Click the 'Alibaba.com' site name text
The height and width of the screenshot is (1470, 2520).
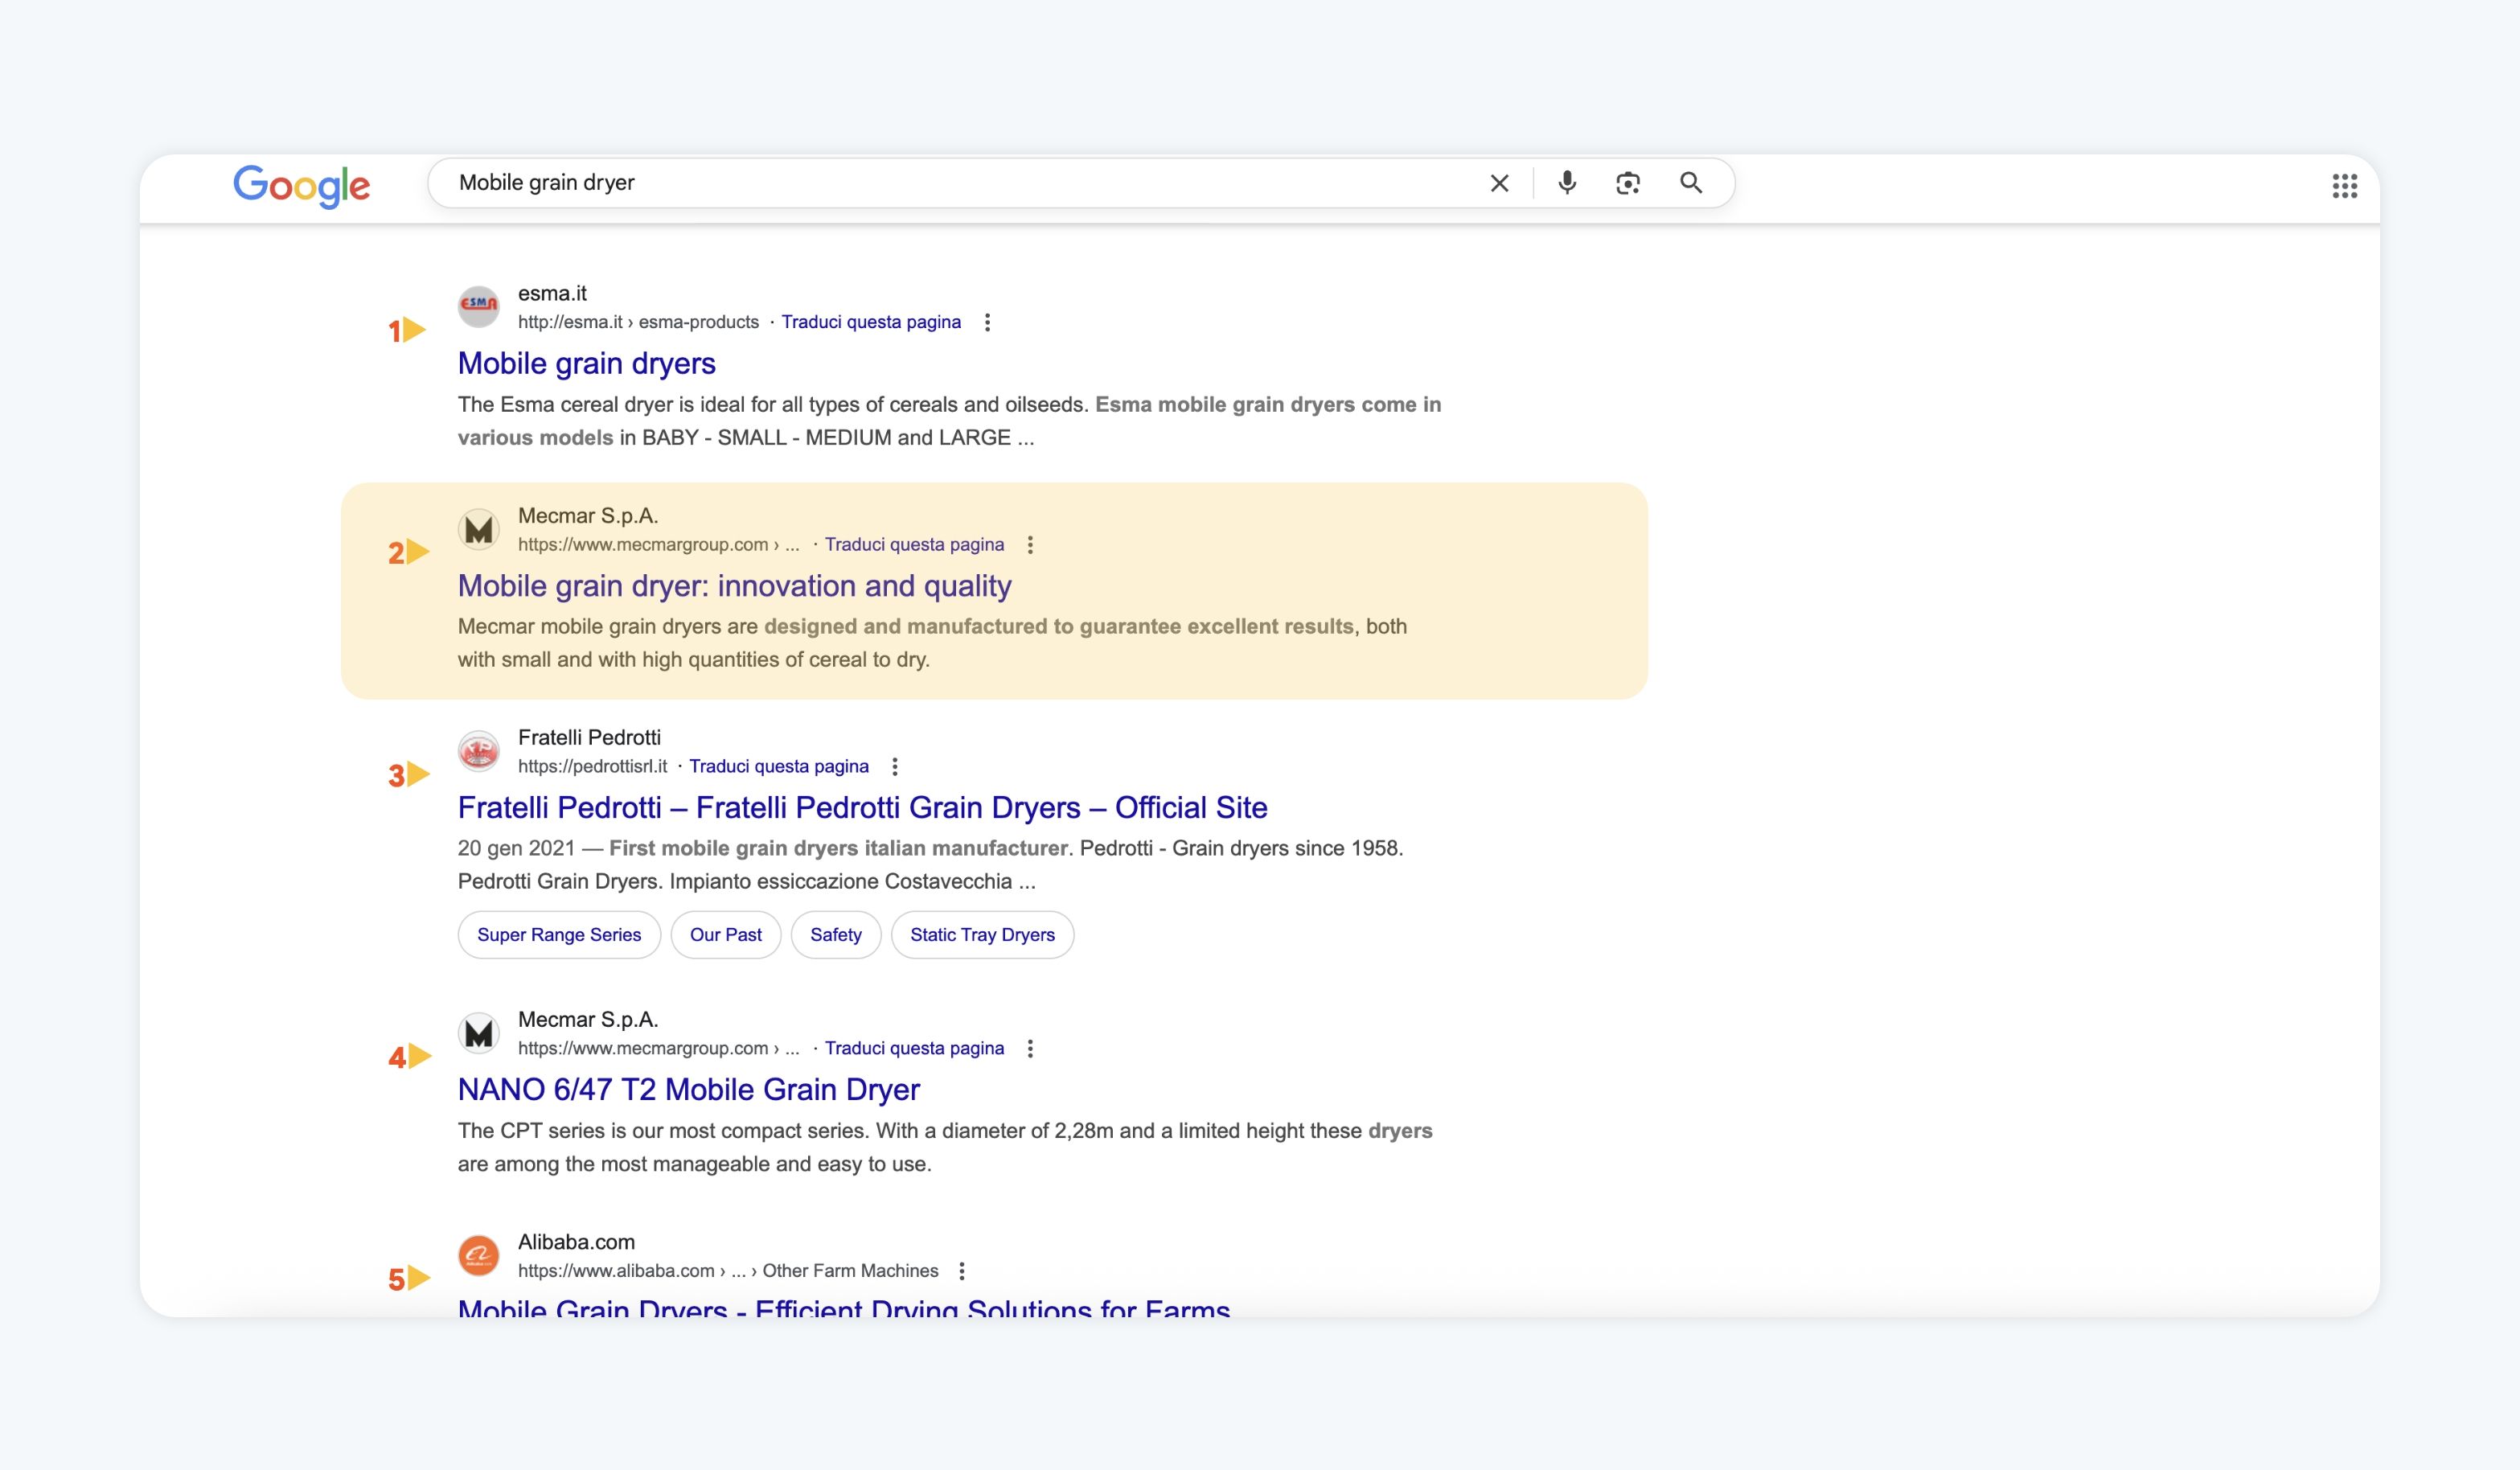click(576, 1242)
